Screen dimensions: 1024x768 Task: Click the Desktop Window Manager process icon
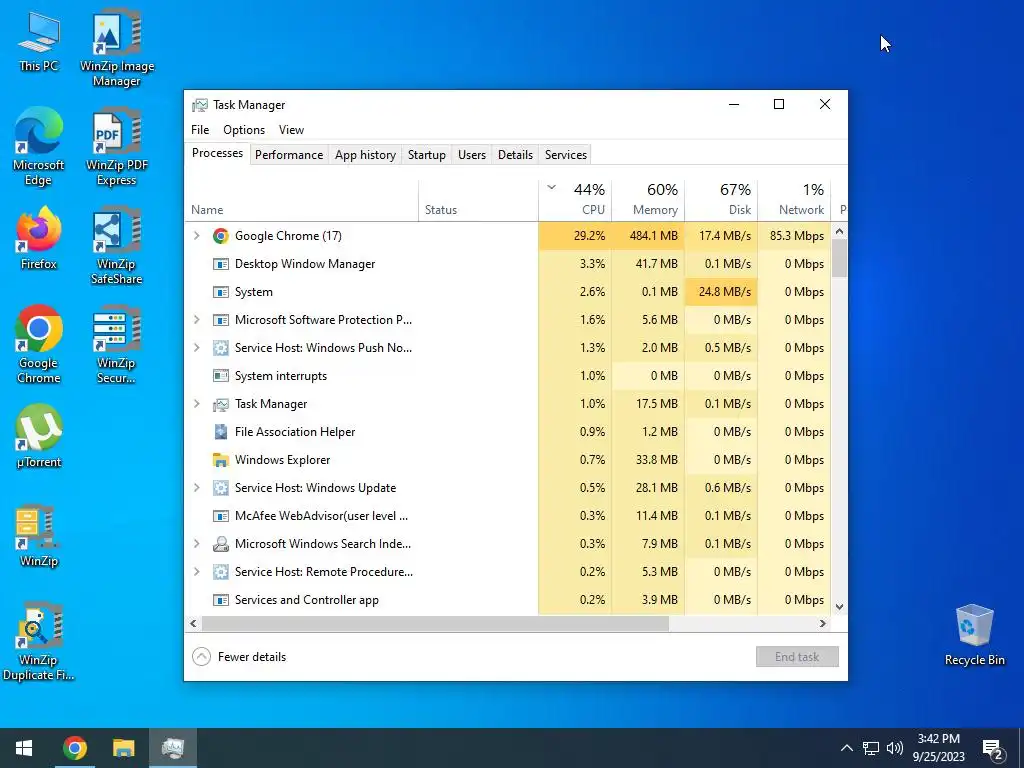221,264
